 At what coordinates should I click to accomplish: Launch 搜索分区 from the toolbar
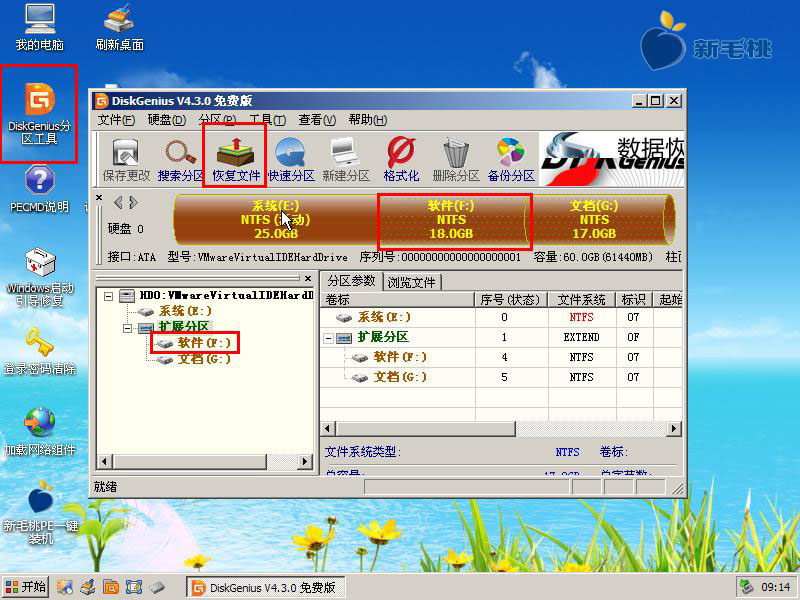coord(180,160)
